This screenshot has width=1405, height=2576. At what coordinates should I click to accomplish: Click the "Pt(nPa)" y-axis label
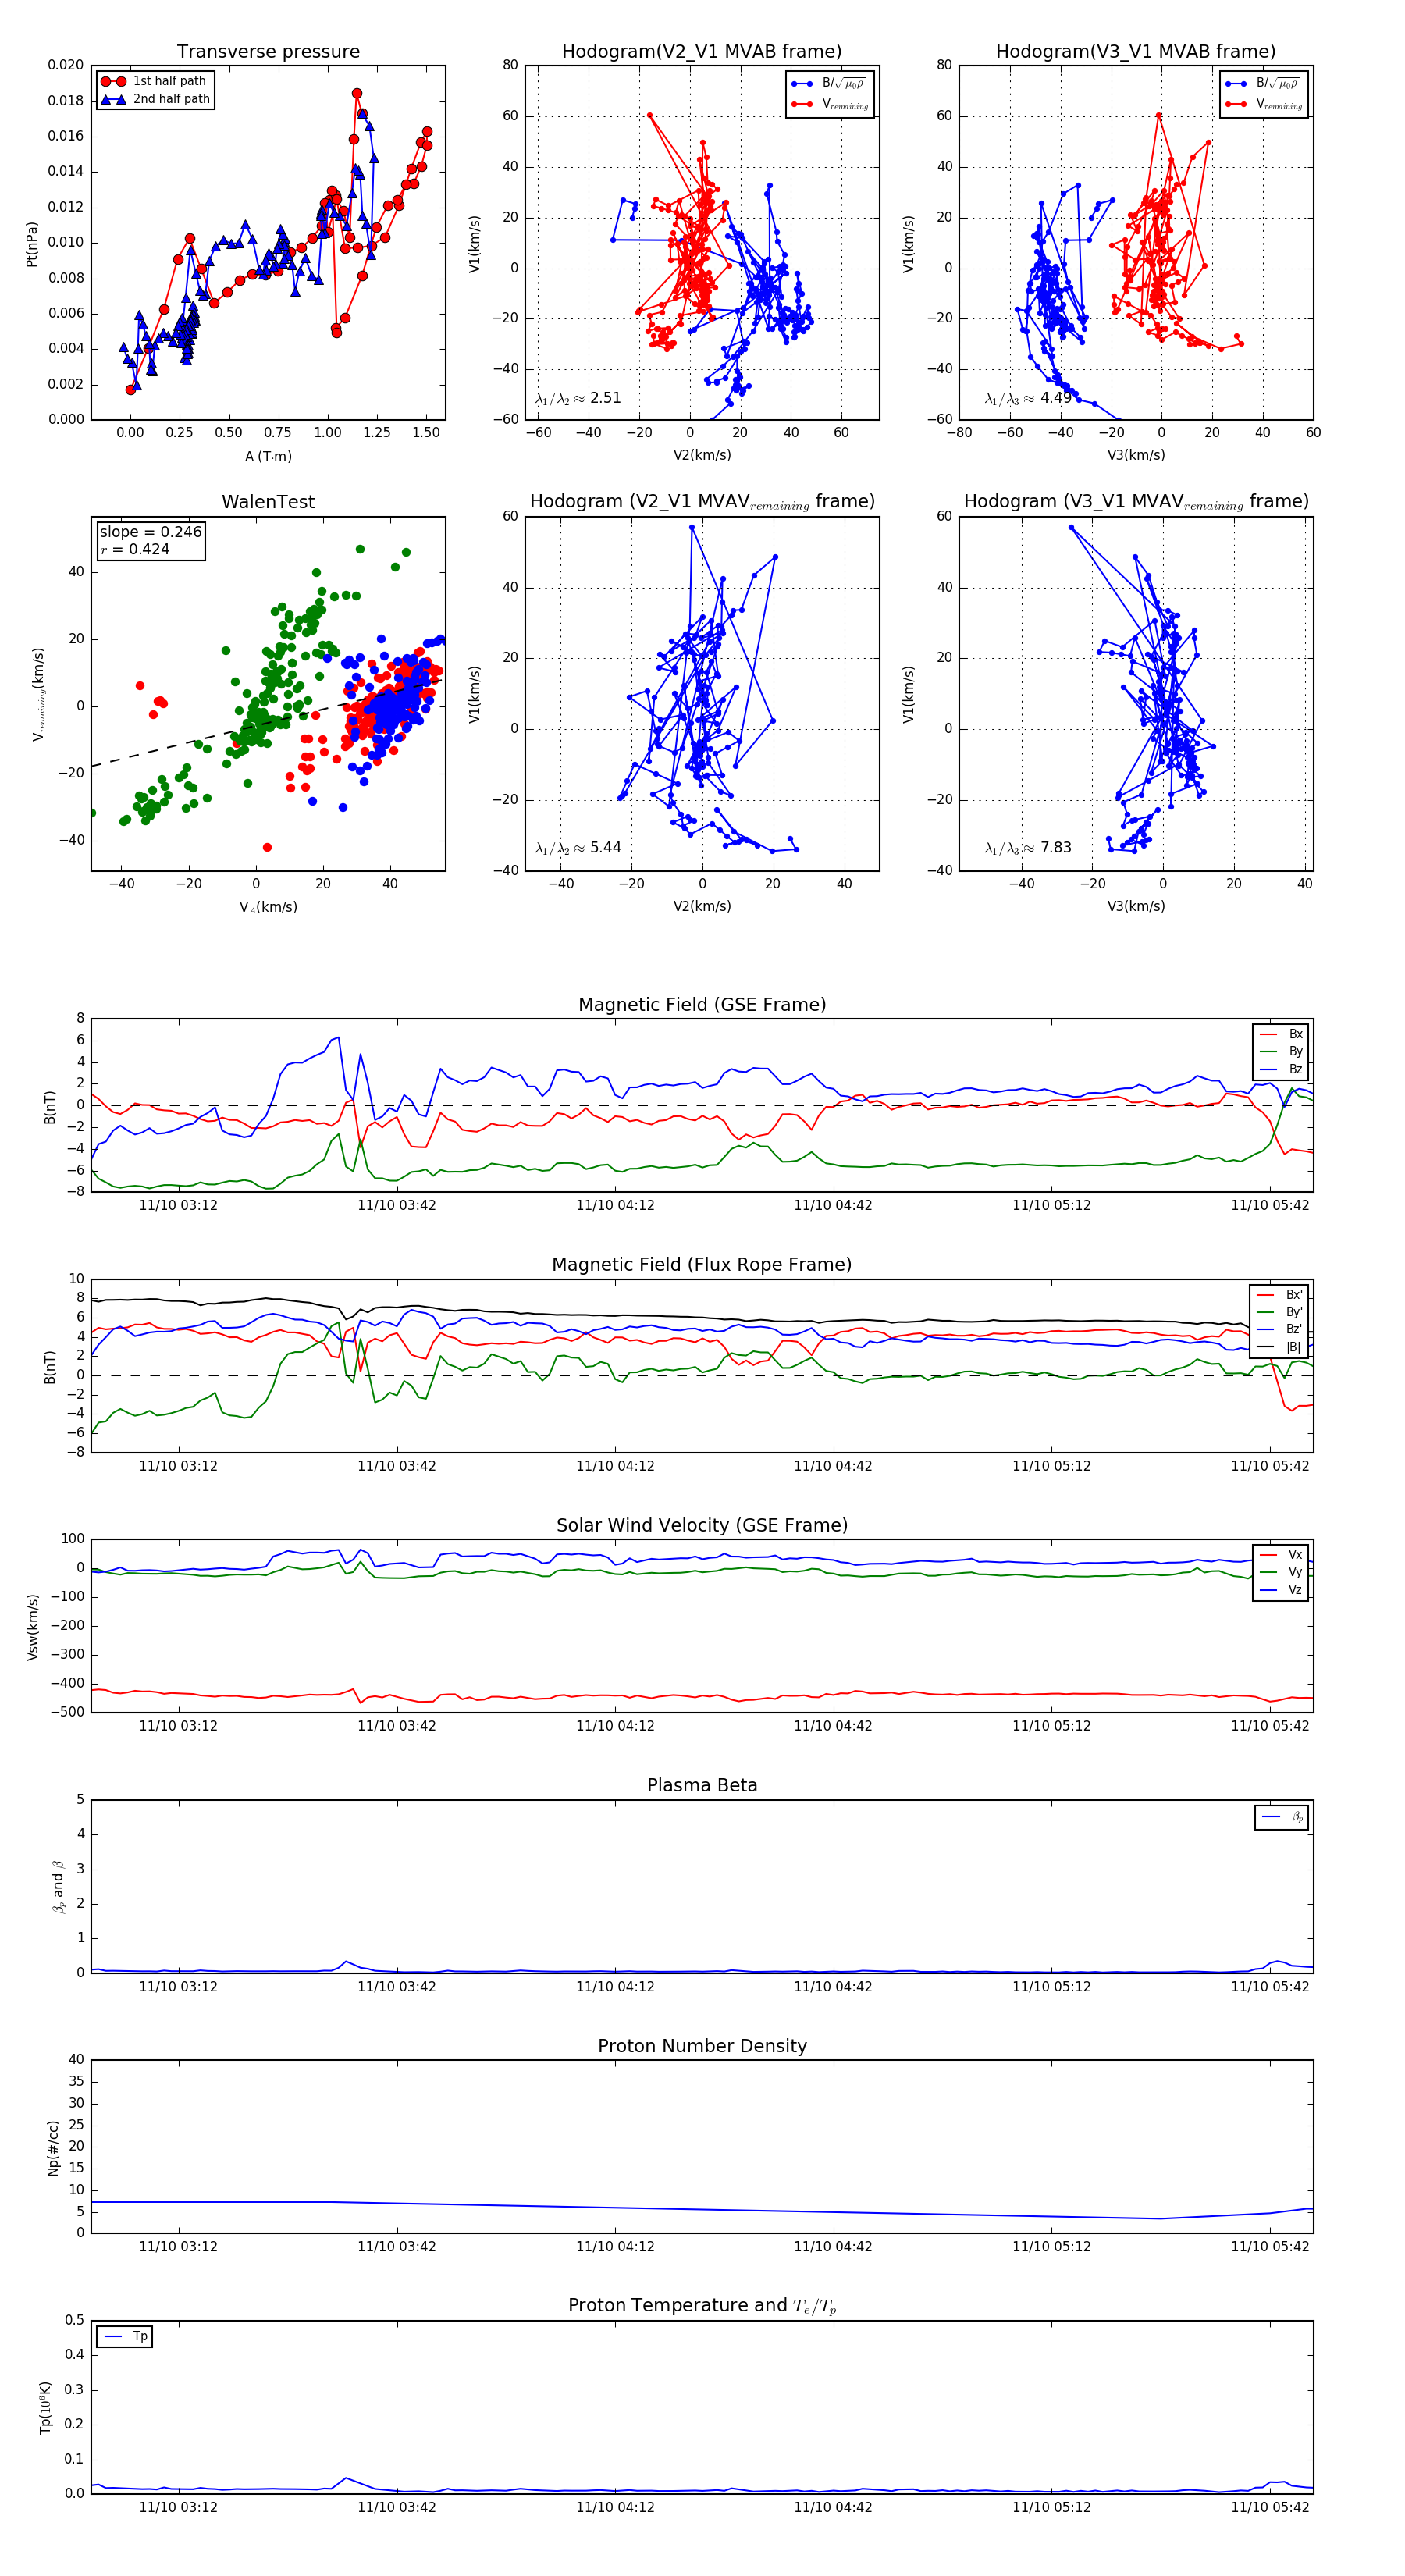point(32,244)
